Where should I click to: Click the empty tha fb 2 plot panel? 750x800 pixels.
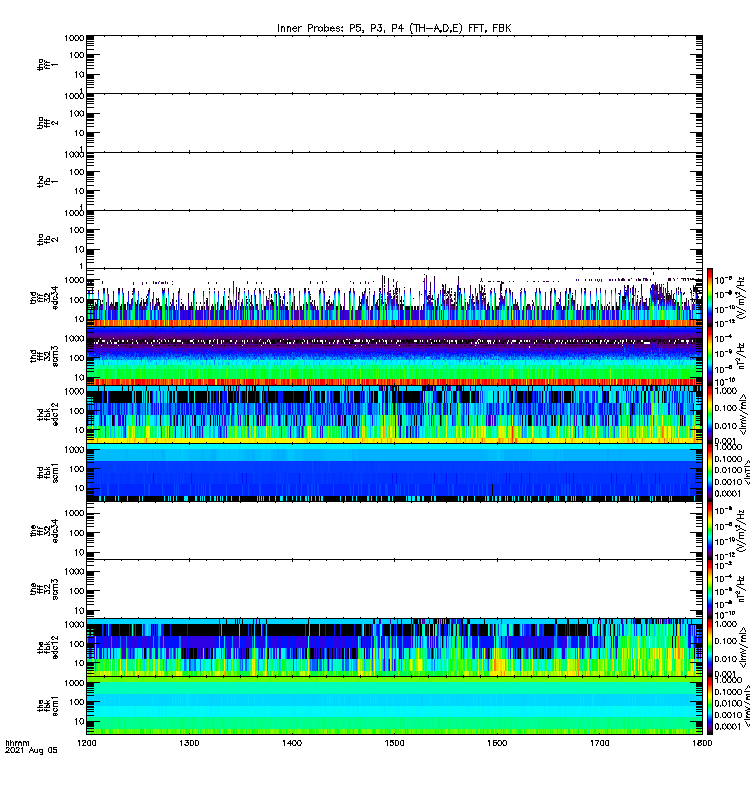[394, 239]
